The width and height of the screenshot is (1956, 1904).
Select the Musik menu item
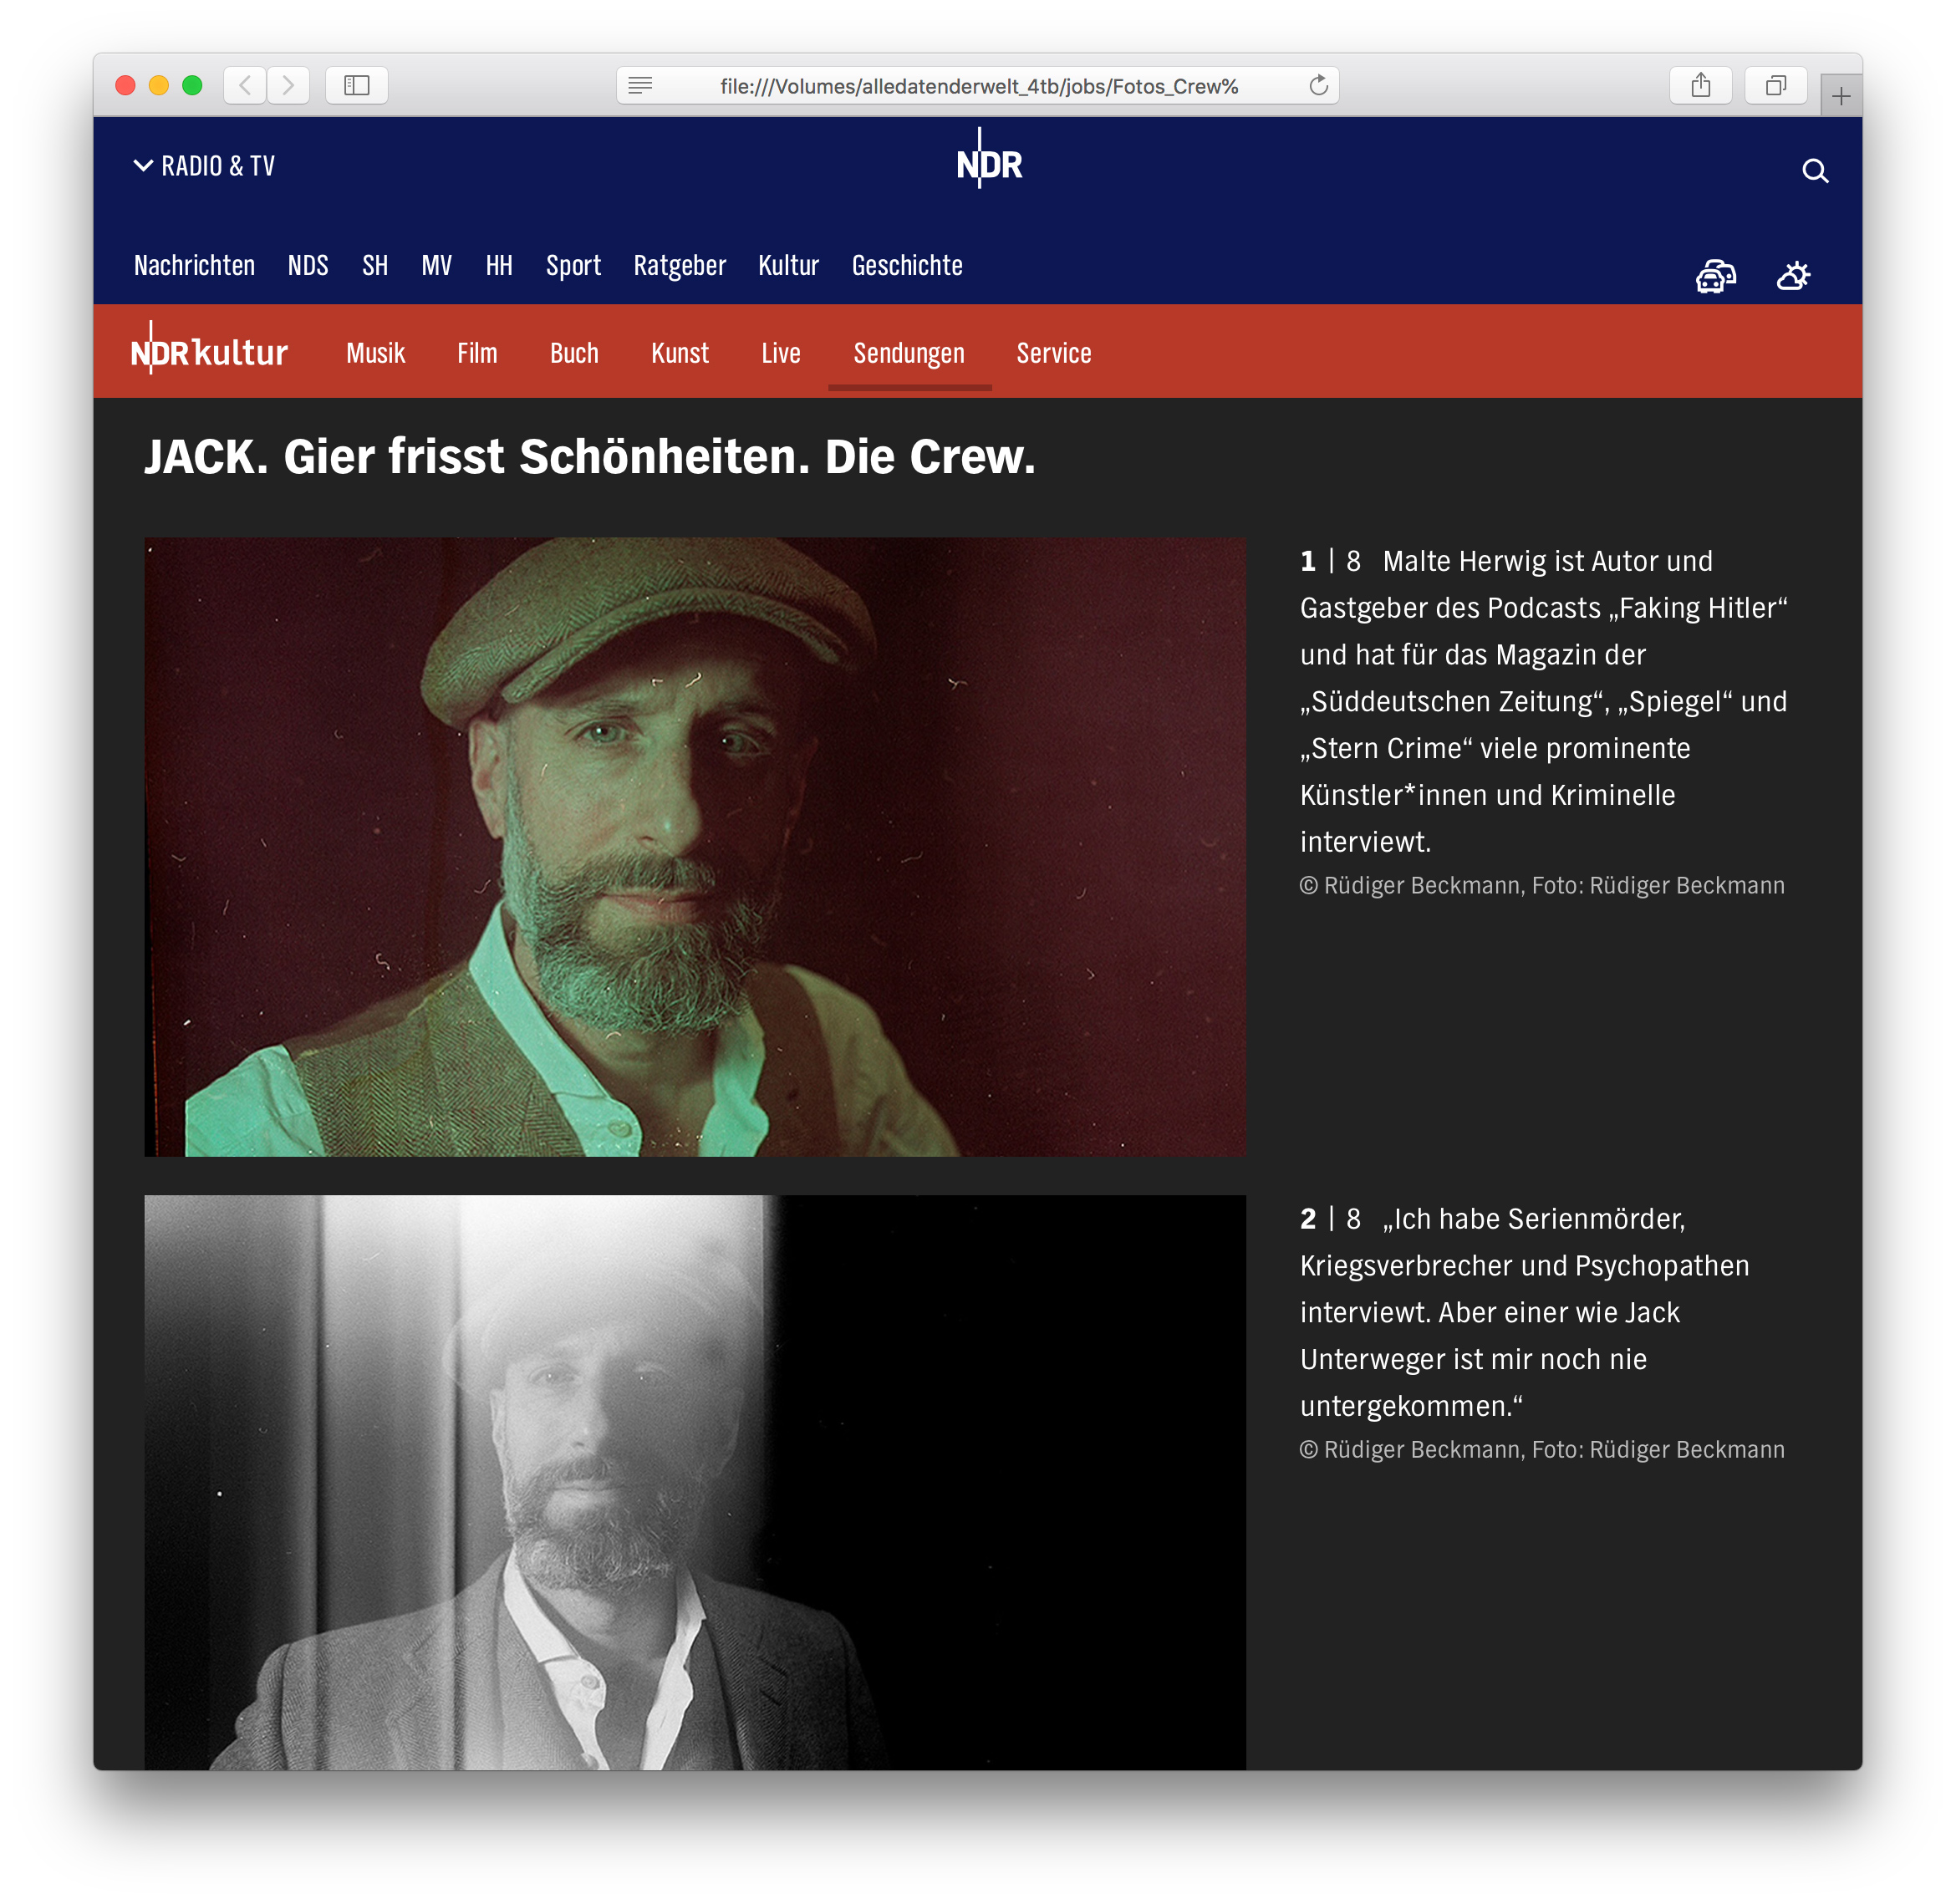click(375, 353)
